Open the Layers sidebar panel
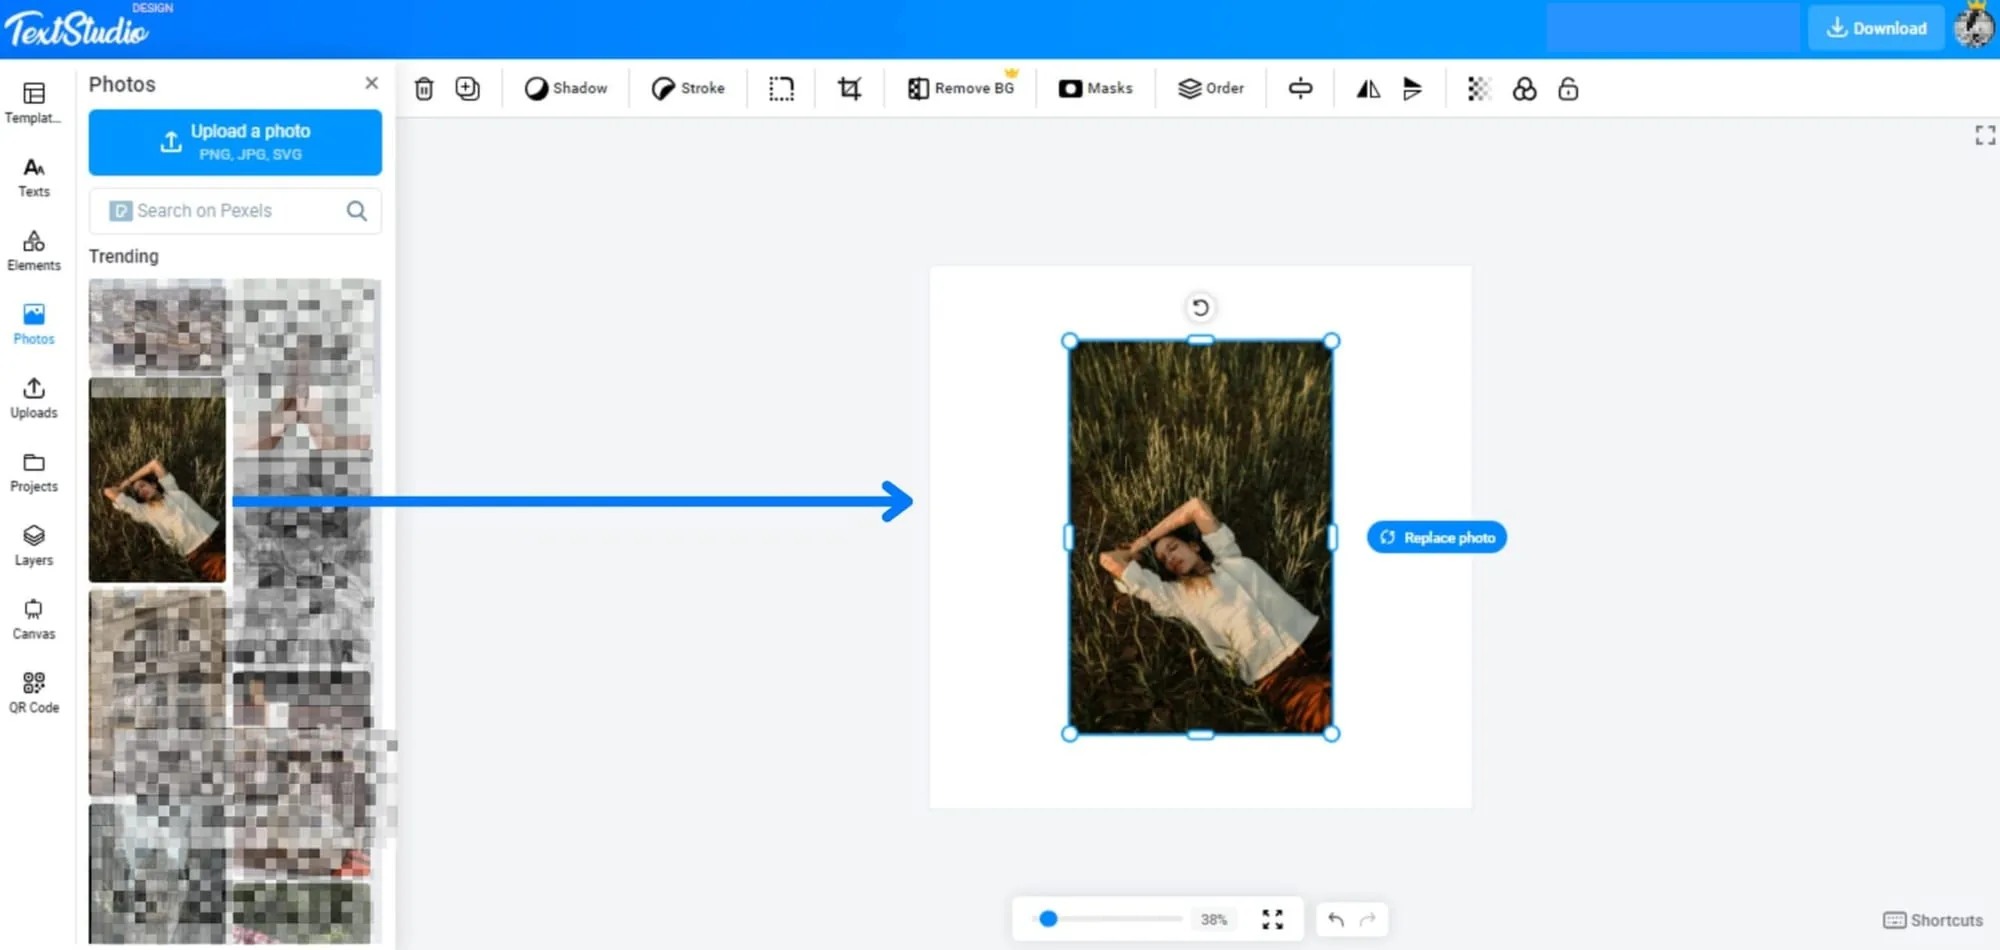The height and width of the screenshot is (950, 2000). tap(34, 546)
